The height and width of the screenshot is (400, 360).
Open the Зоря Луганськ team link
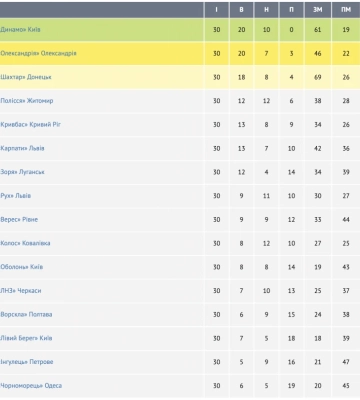pyautogui.click(x=22, y=172)
